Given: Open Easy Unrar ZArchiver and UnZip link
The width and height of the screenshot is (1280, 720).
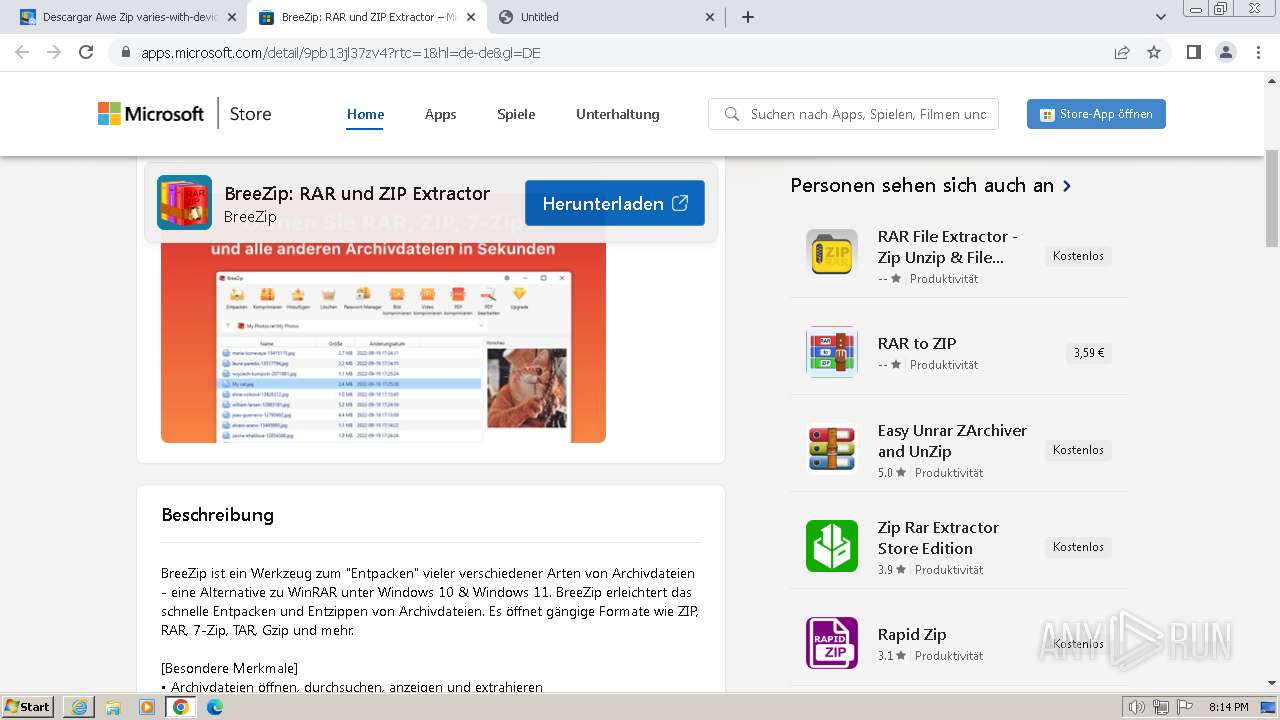Looking at the screenshot, I should coord(952,441).
